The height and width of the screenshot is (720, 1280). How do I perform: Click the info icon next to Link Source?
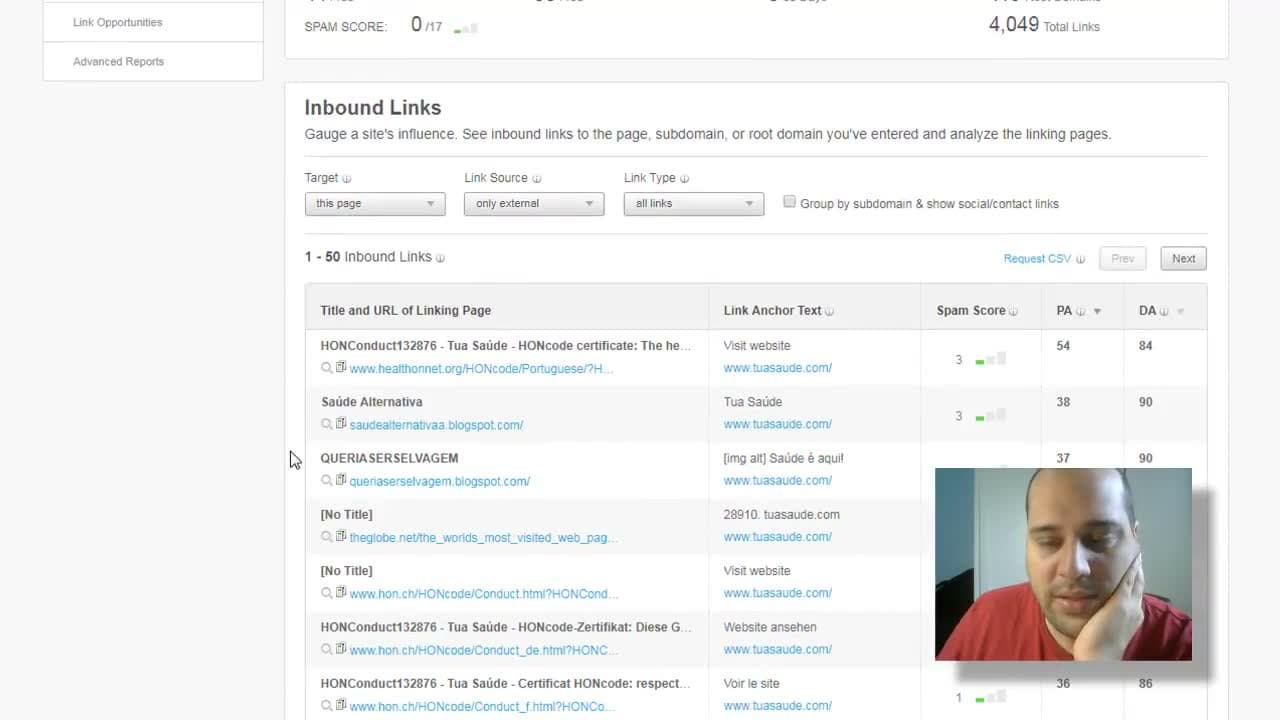point(537,179)
